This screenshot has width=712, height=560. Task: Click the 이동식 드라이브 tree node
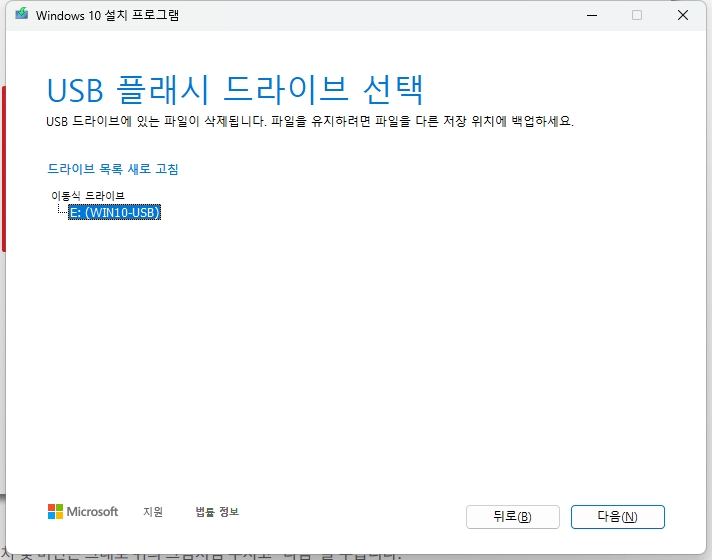(88, 196)
